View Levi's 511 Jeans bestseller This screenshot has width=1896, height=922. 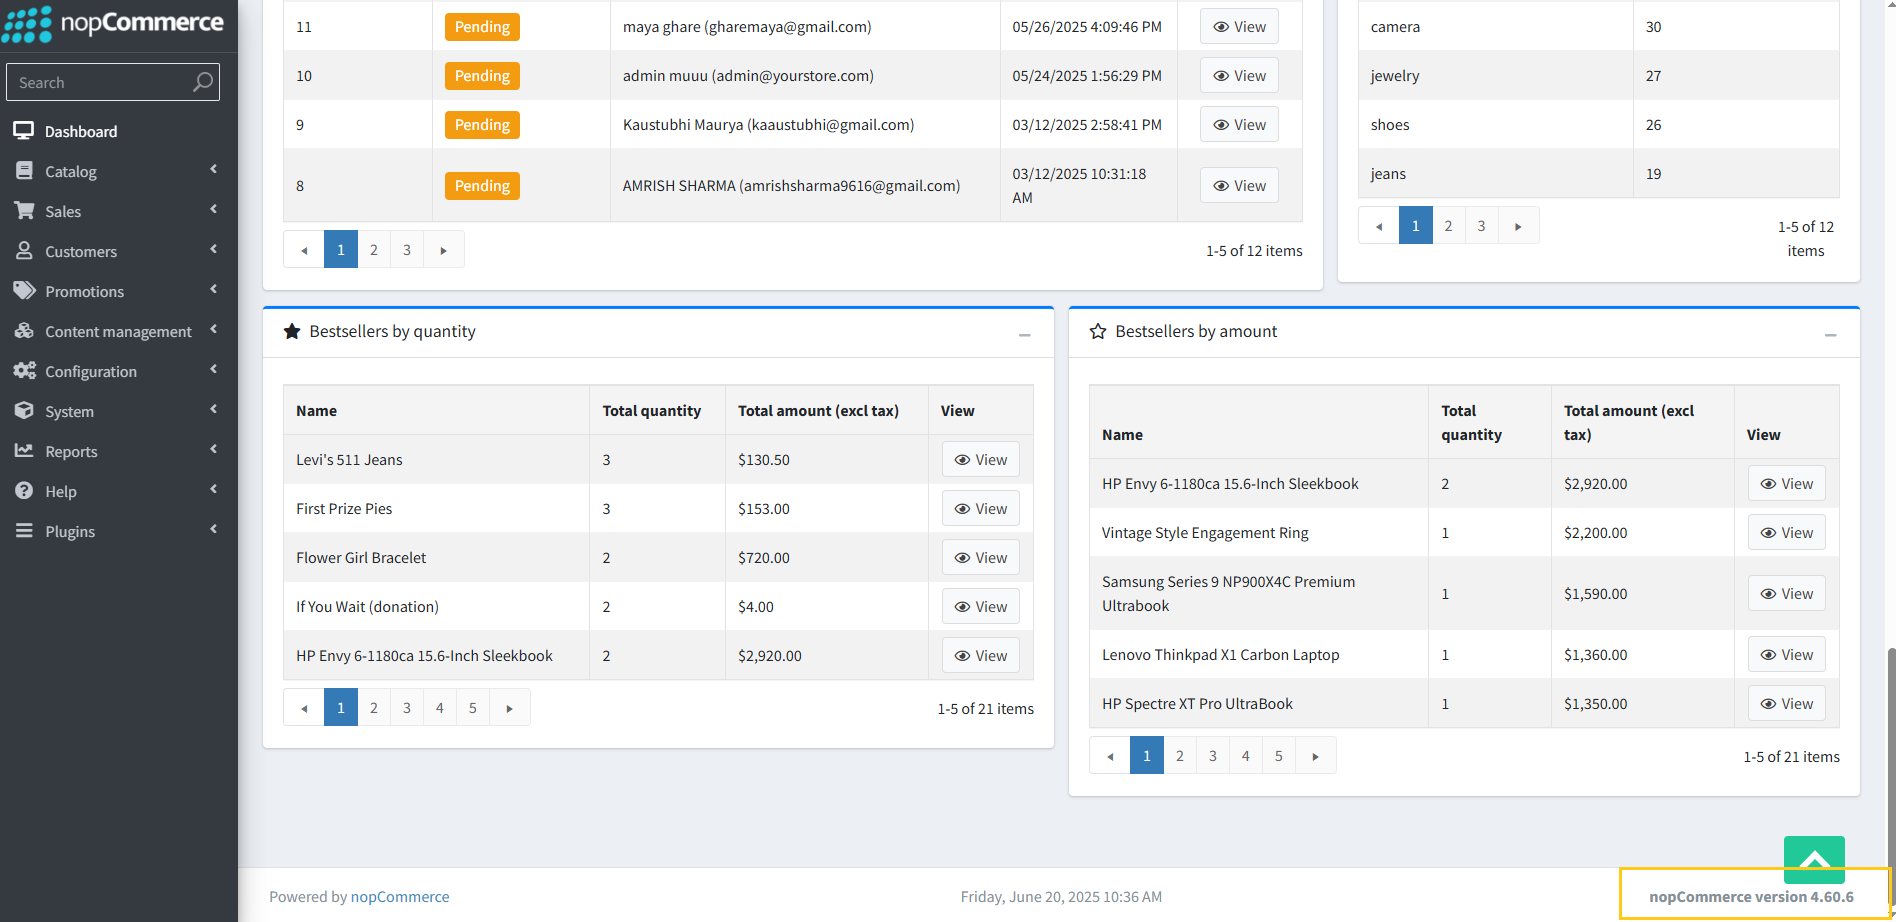[x=981, y=460]
